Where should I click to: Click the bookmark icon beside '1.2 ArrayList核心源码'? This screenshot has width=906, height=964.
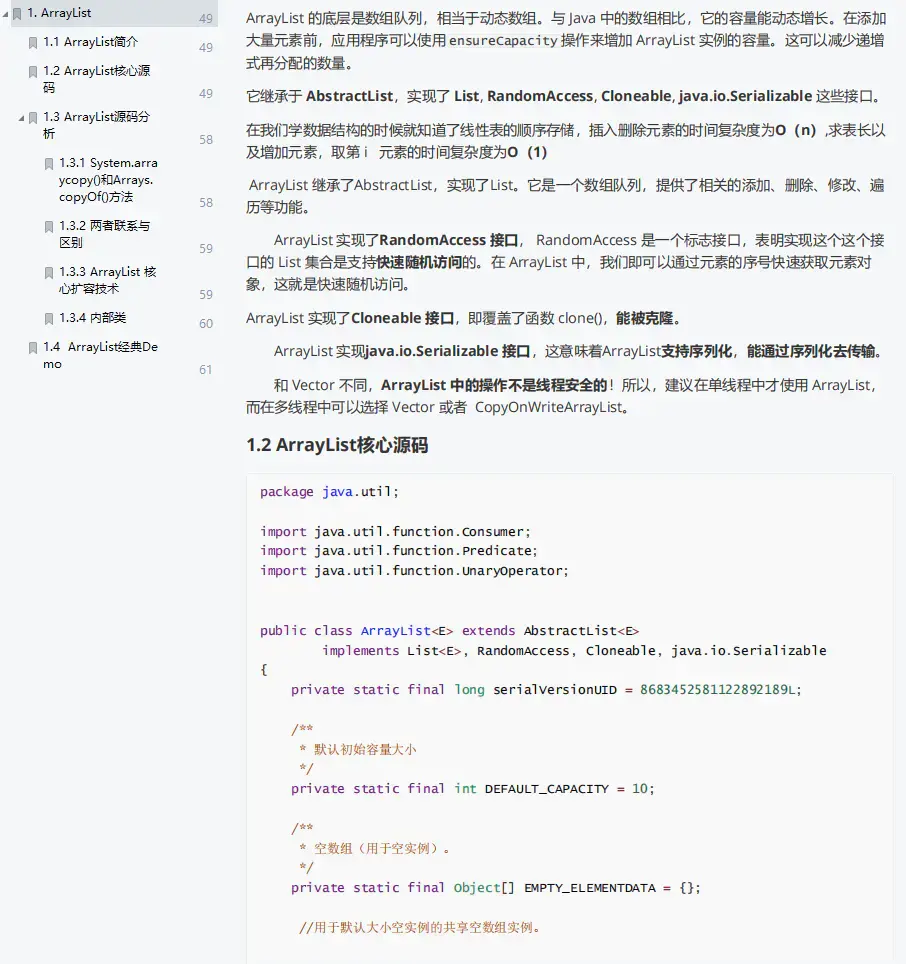[33, 72]
